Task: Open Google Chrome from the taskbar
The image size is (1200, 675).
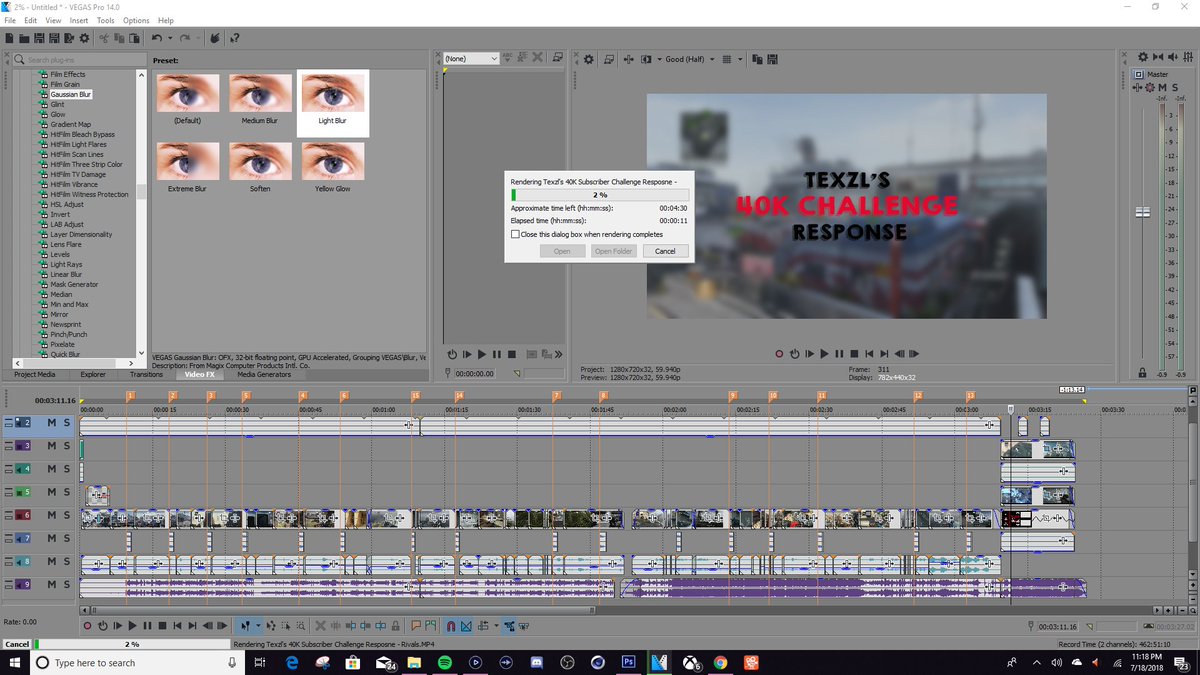Action: (720, 662)
